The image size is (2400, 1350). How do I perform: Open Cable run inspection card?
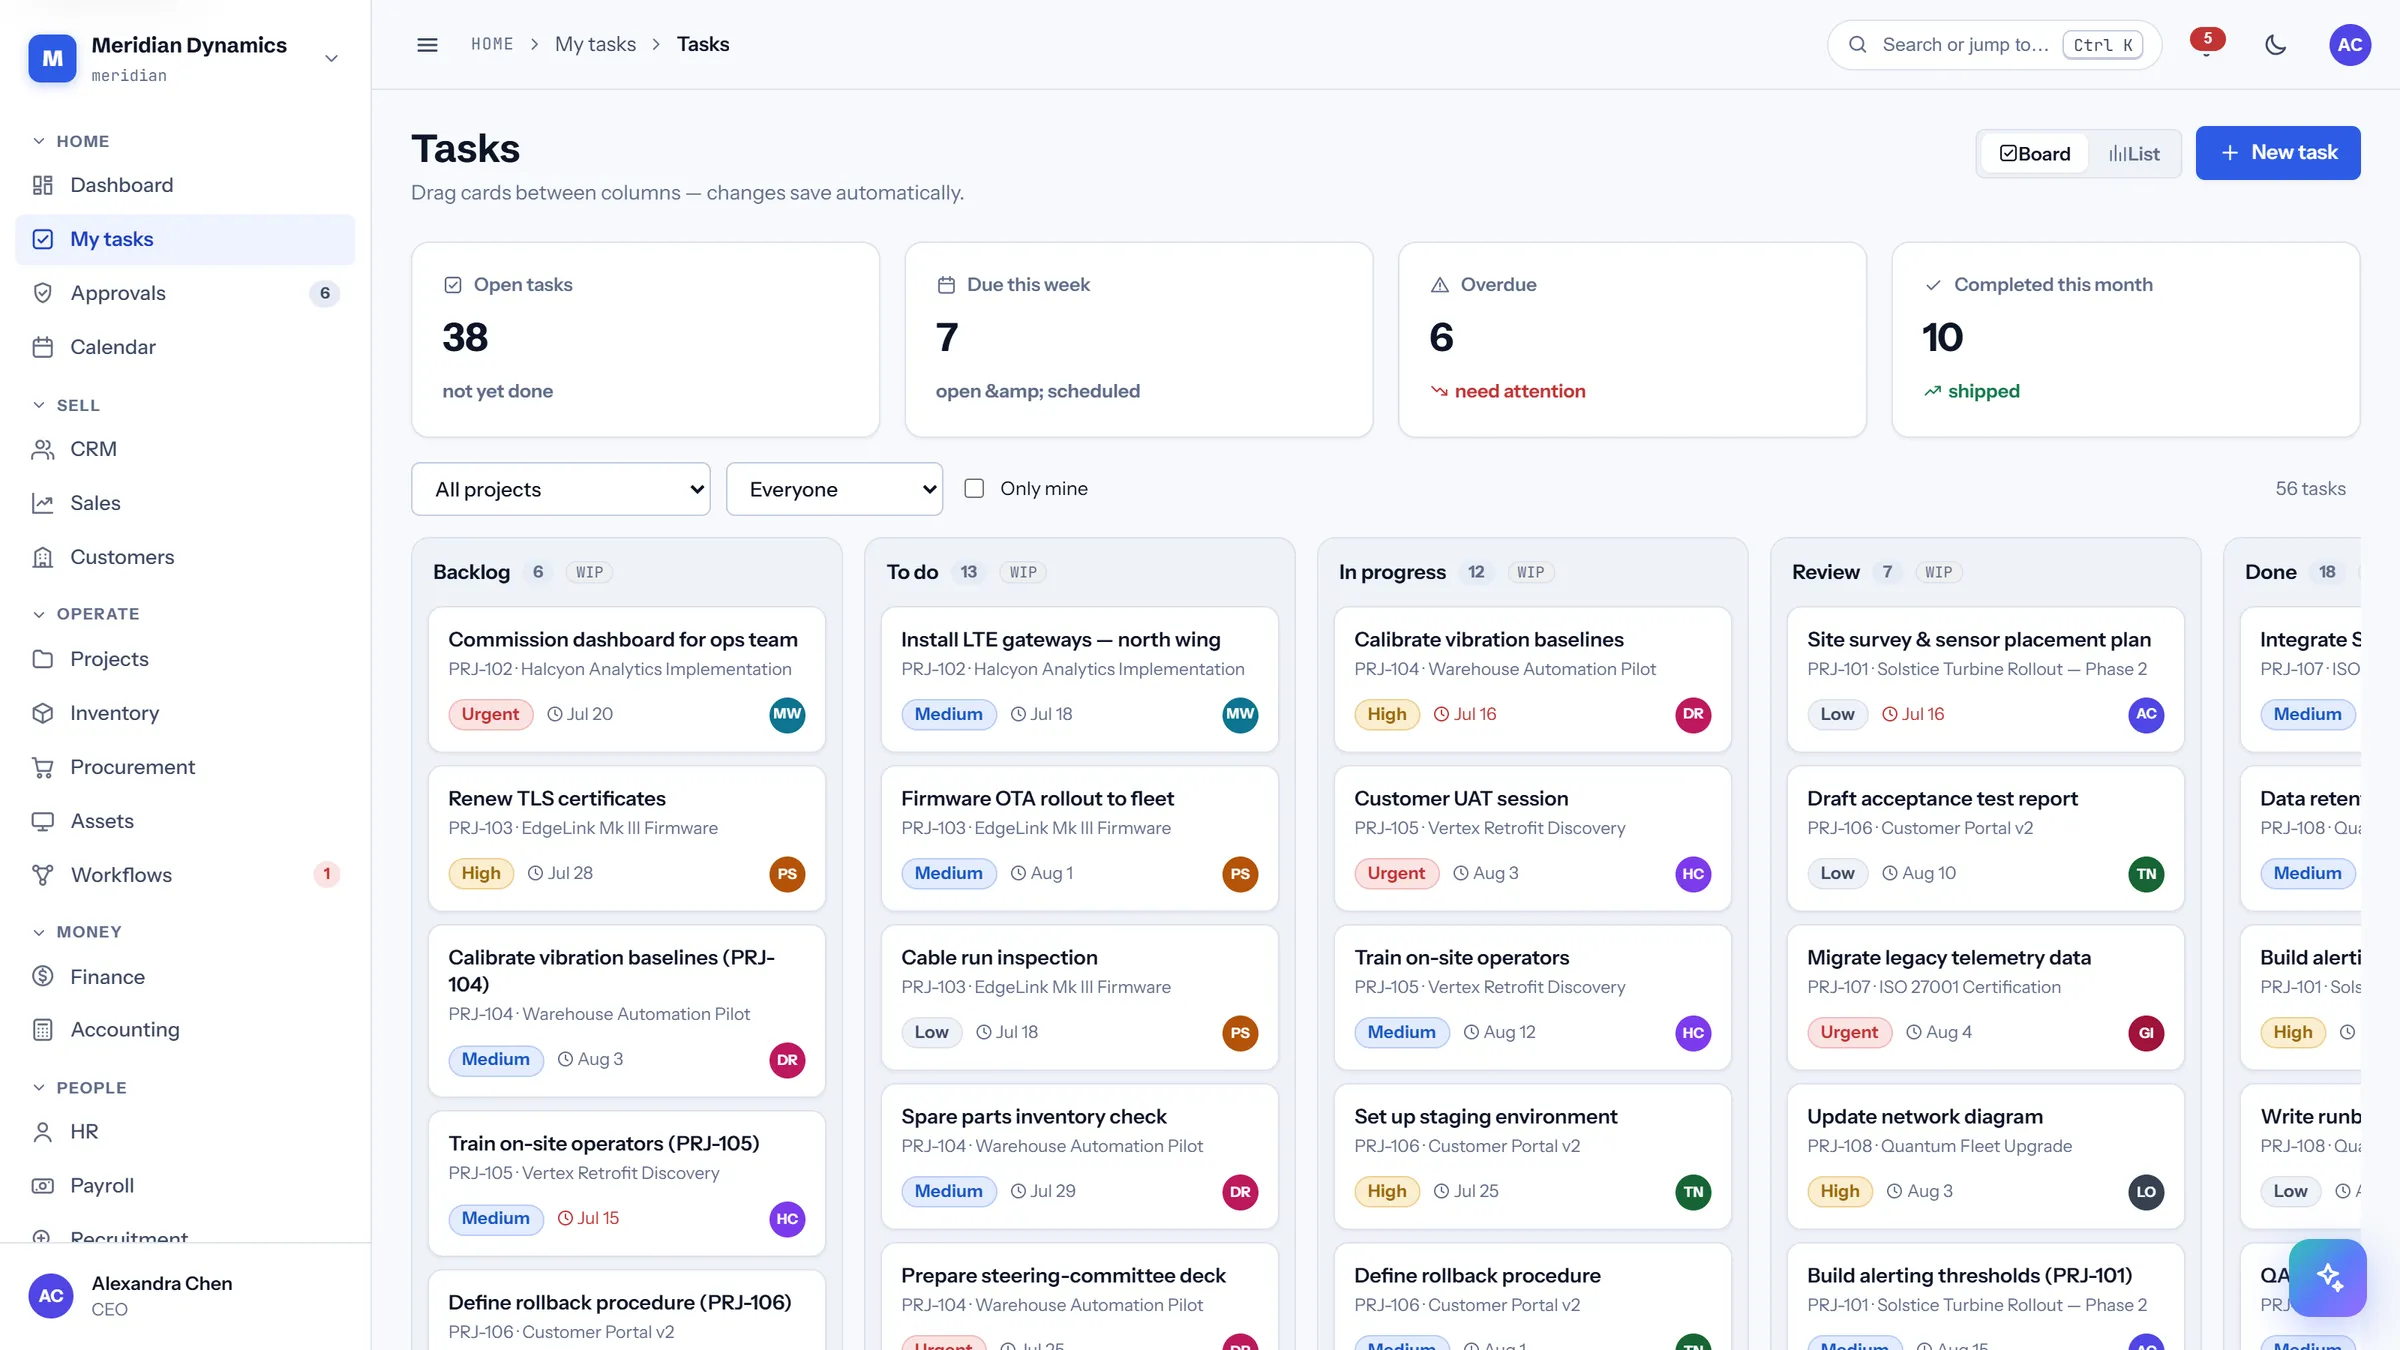point(1079,997)
